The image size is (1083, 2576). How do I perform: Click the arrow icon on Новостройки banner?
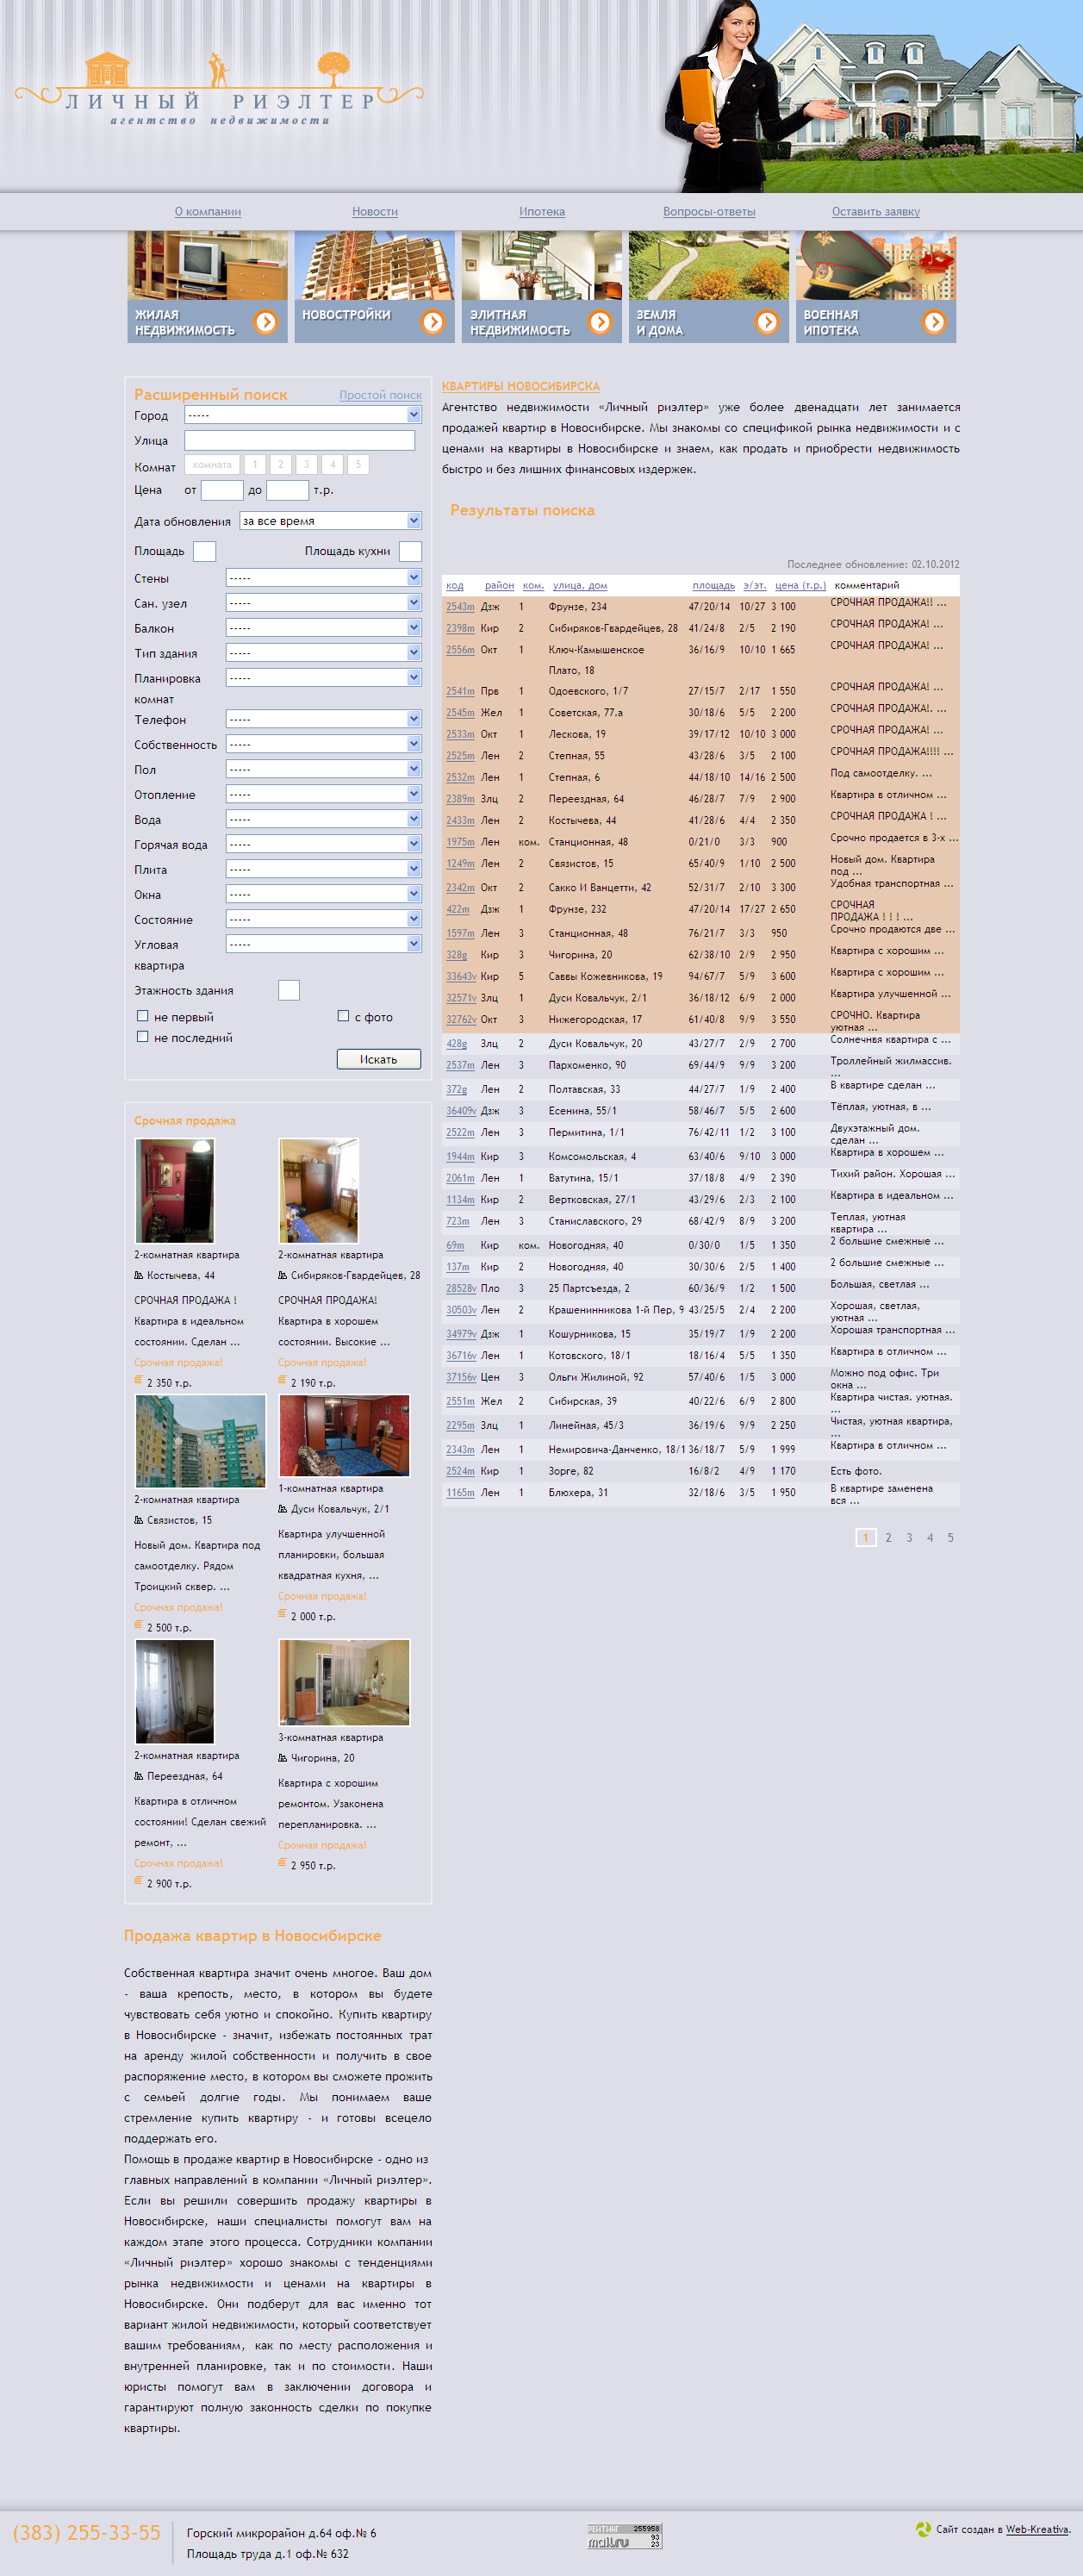pos(433,321)
